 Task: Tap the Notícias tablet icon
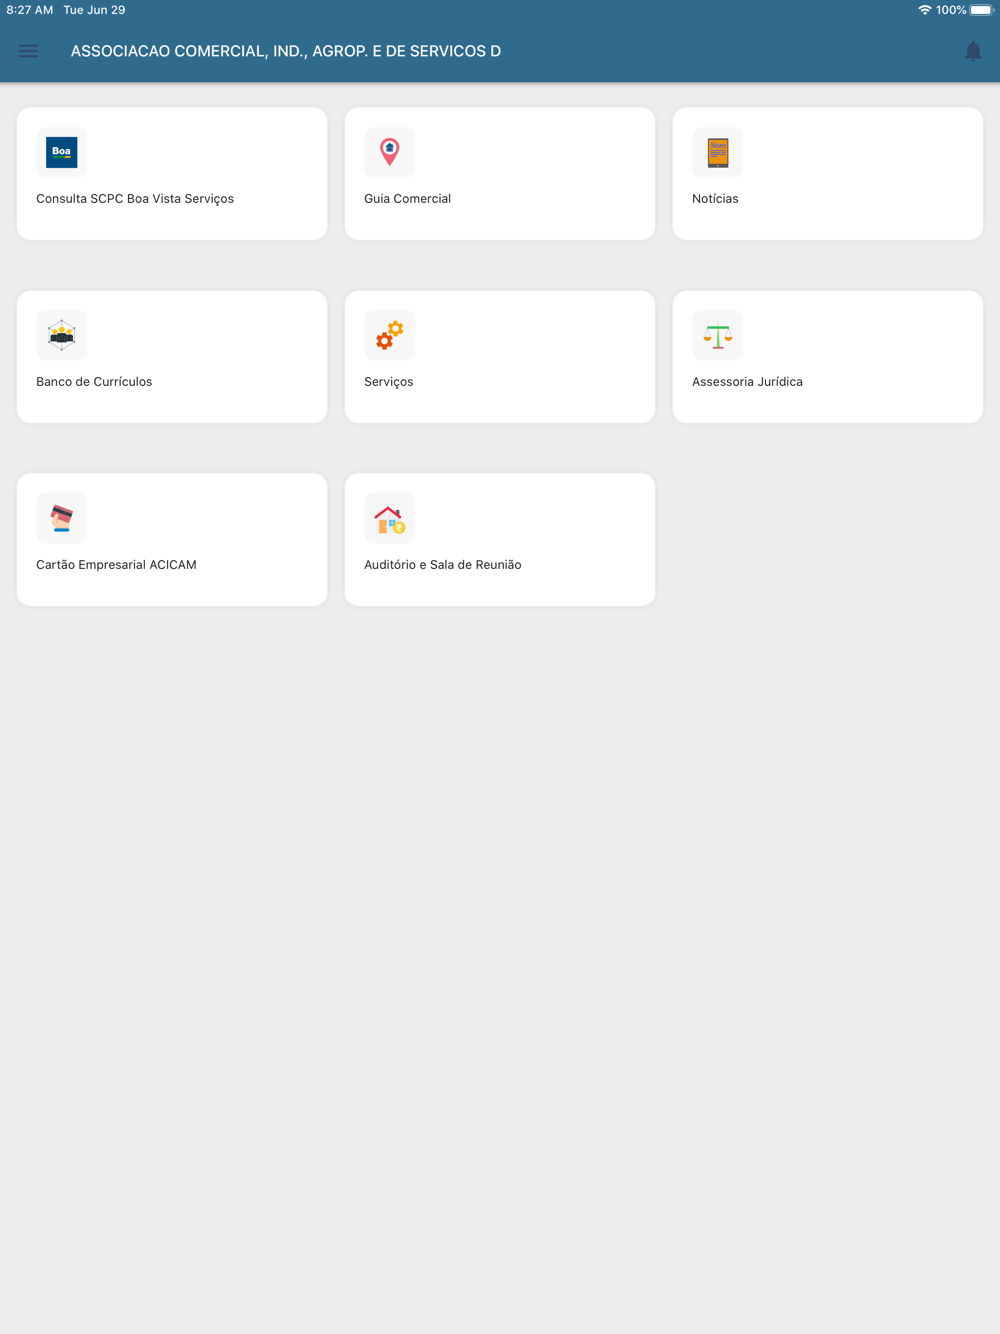click(717, 152)
